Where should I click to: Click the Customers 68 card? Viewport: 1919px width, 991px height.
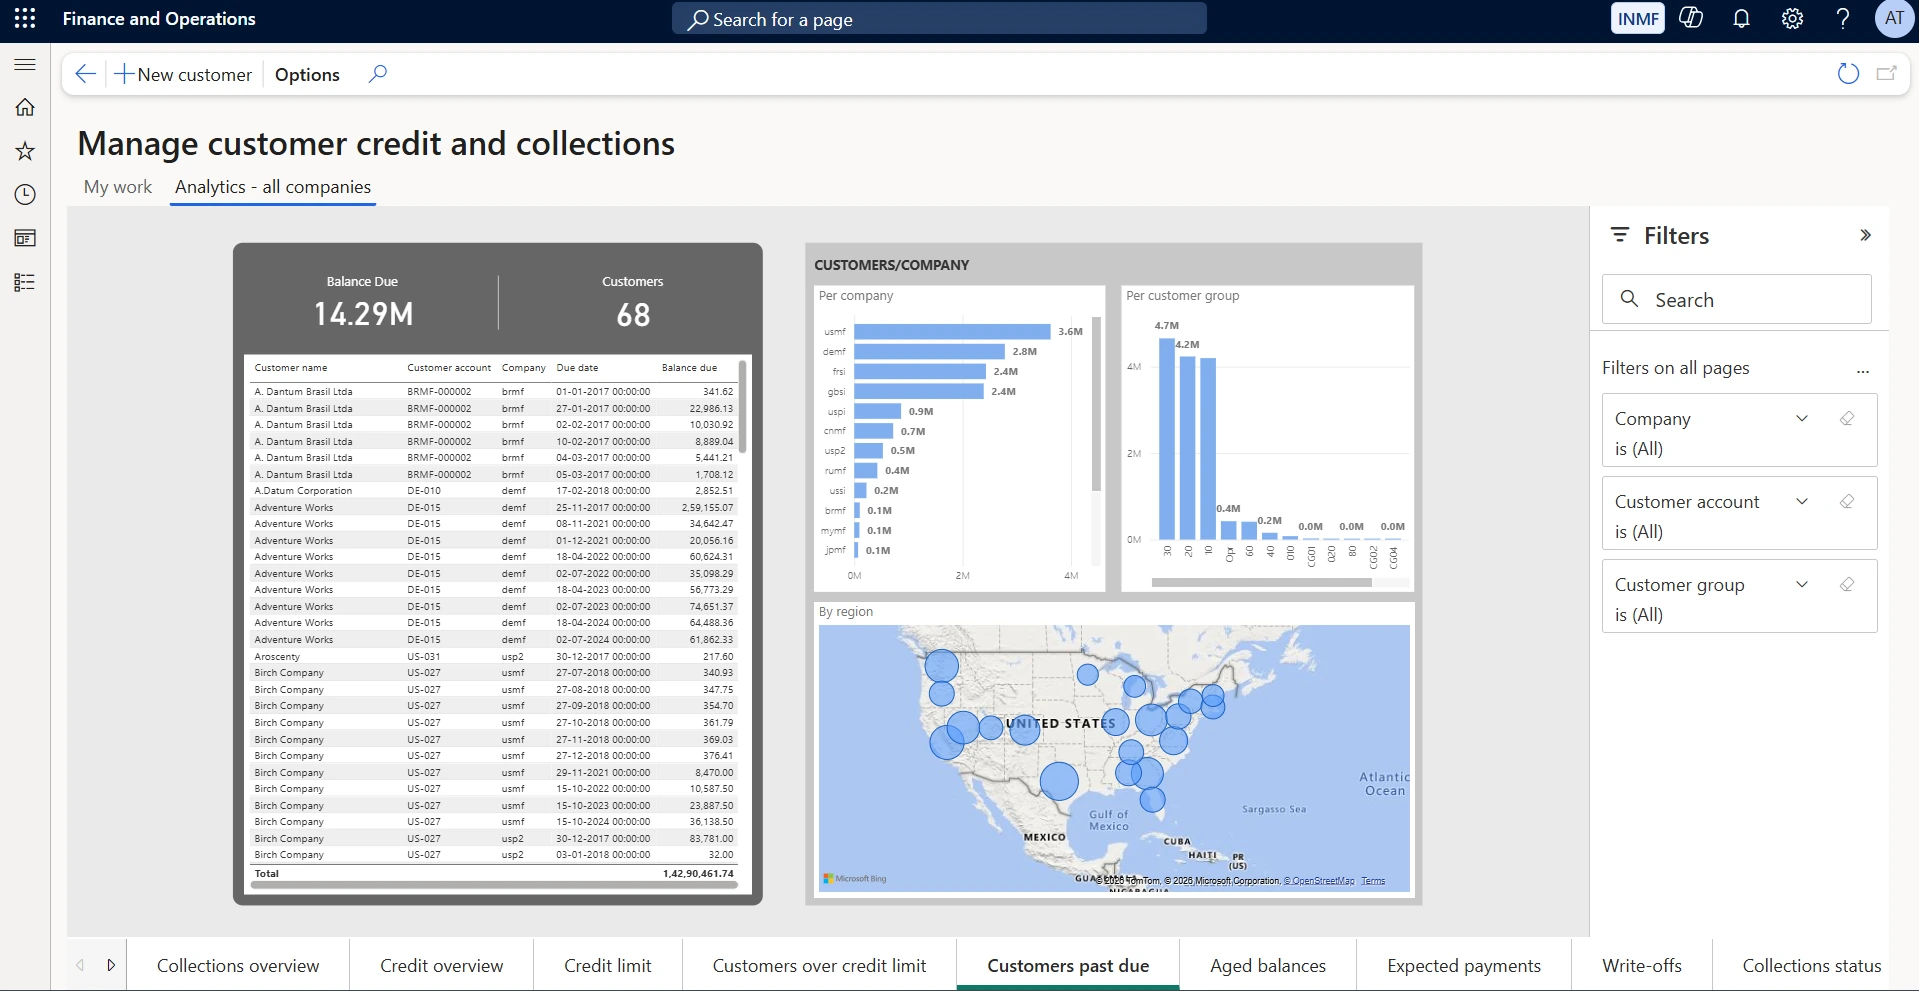pos(633,303)
